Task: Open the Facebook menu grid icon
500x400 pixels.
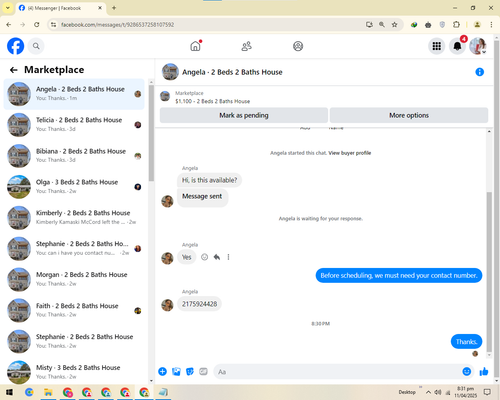Action: pyautogui.click(x=437, y=46)
